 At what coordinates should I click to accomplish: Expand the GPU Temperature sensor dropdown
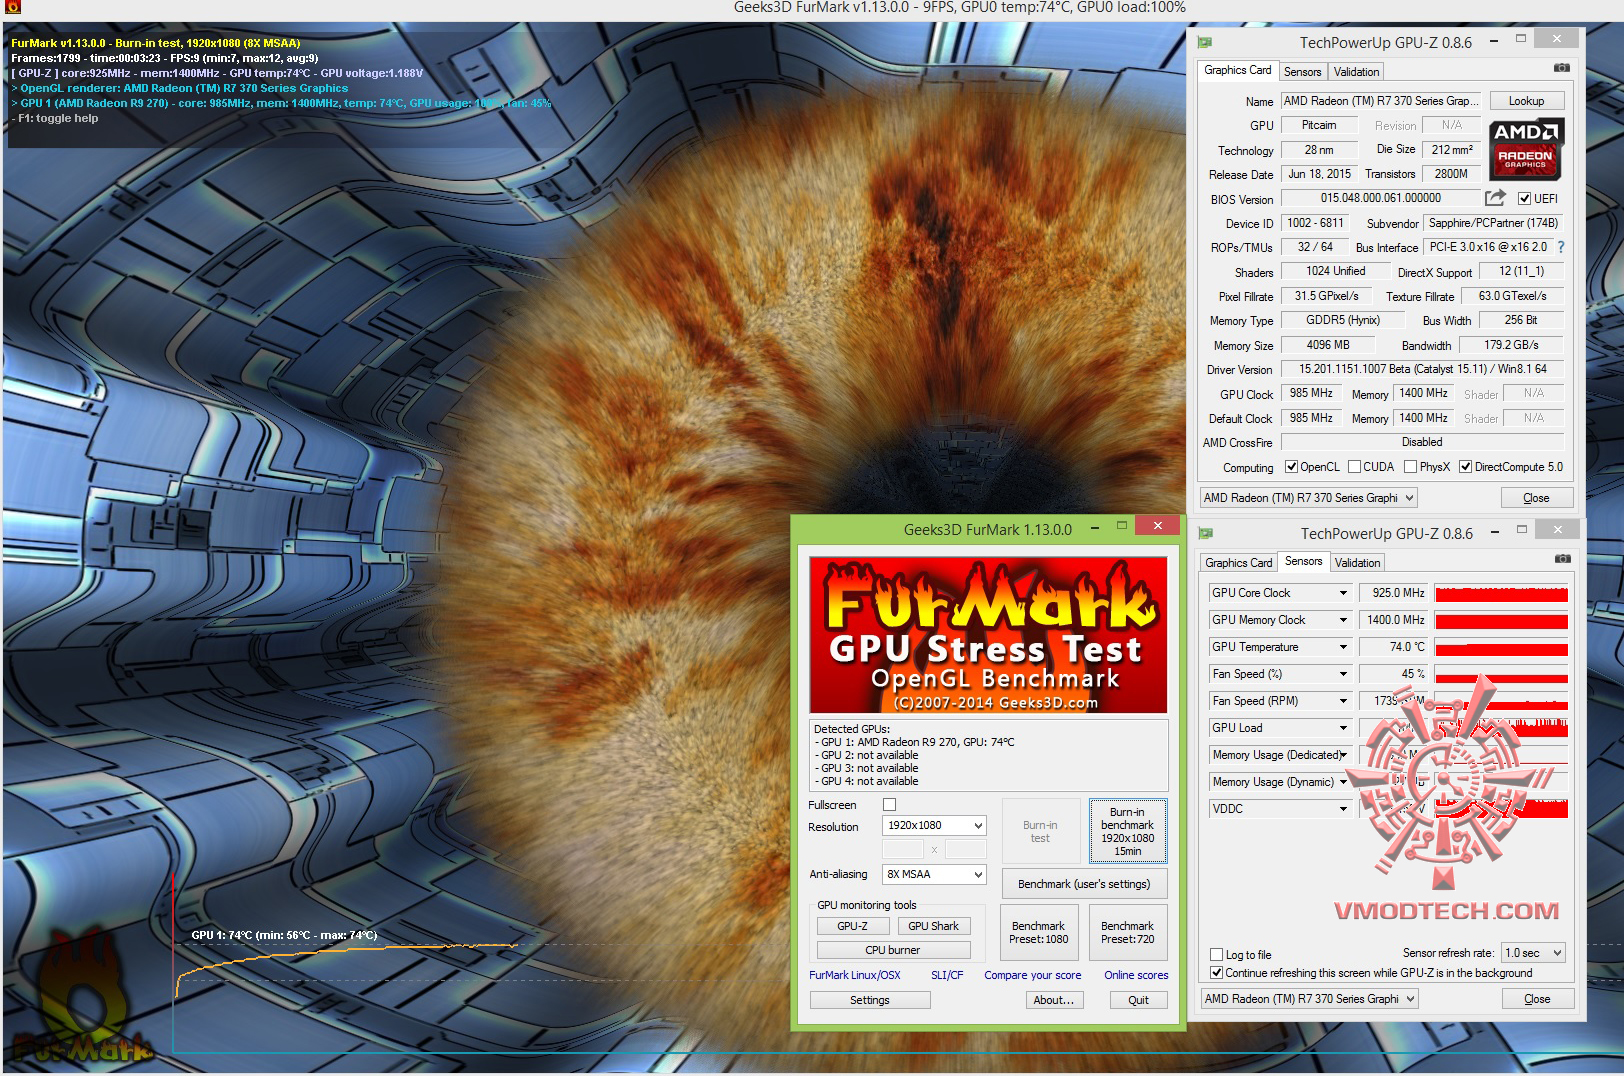(x=1343, y=647)
